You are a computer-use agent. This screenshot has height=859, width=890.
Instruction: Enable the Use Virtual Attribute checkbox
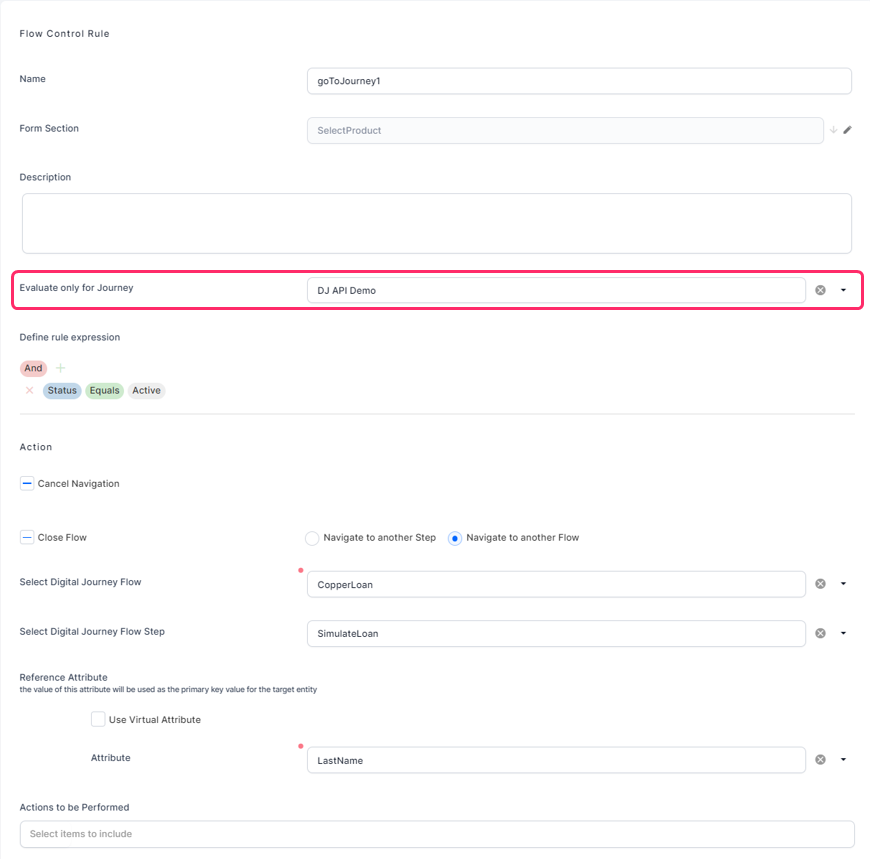click(x=98, y=719)
